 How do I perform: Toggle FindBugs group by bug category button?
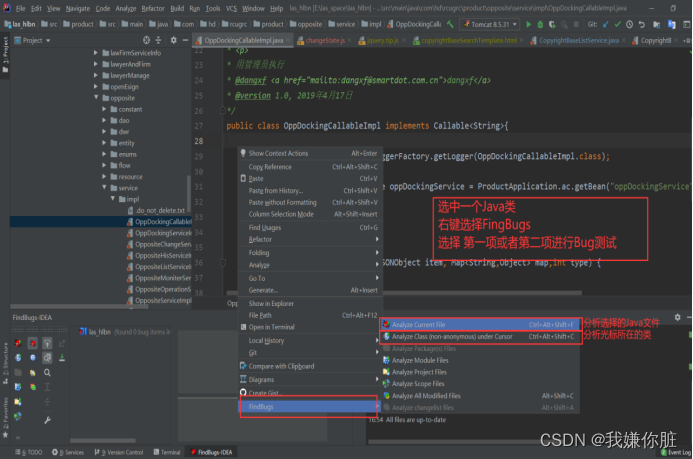[x=33, y=343]
